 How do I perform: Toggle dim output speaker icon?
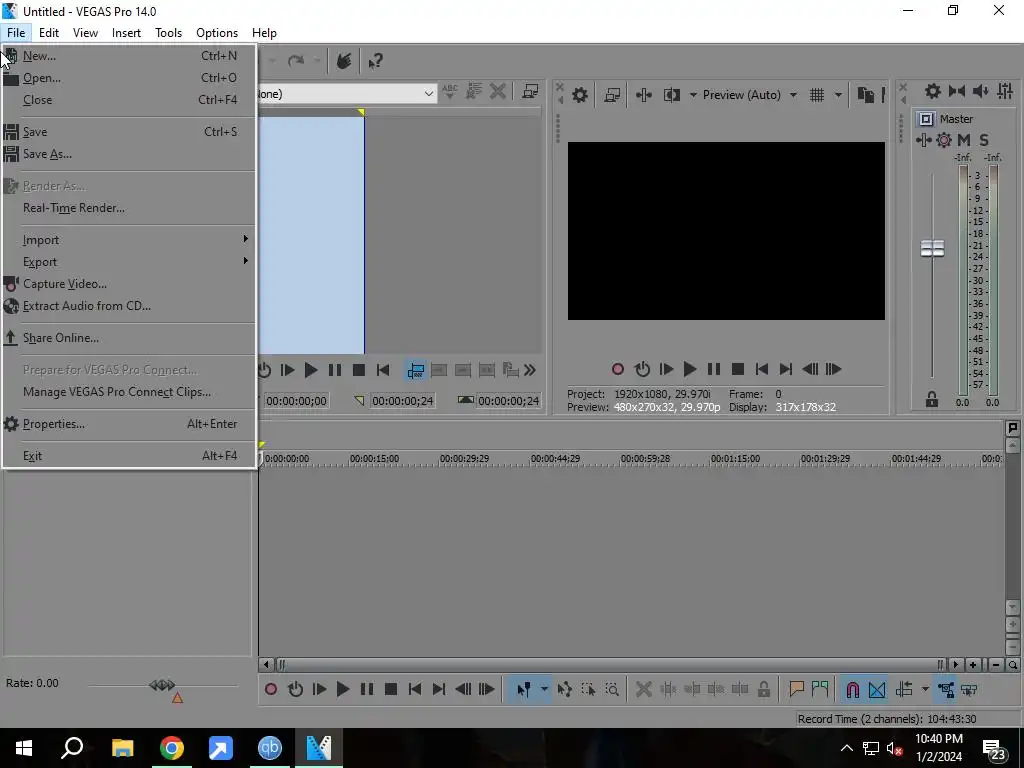click(981, 91)
